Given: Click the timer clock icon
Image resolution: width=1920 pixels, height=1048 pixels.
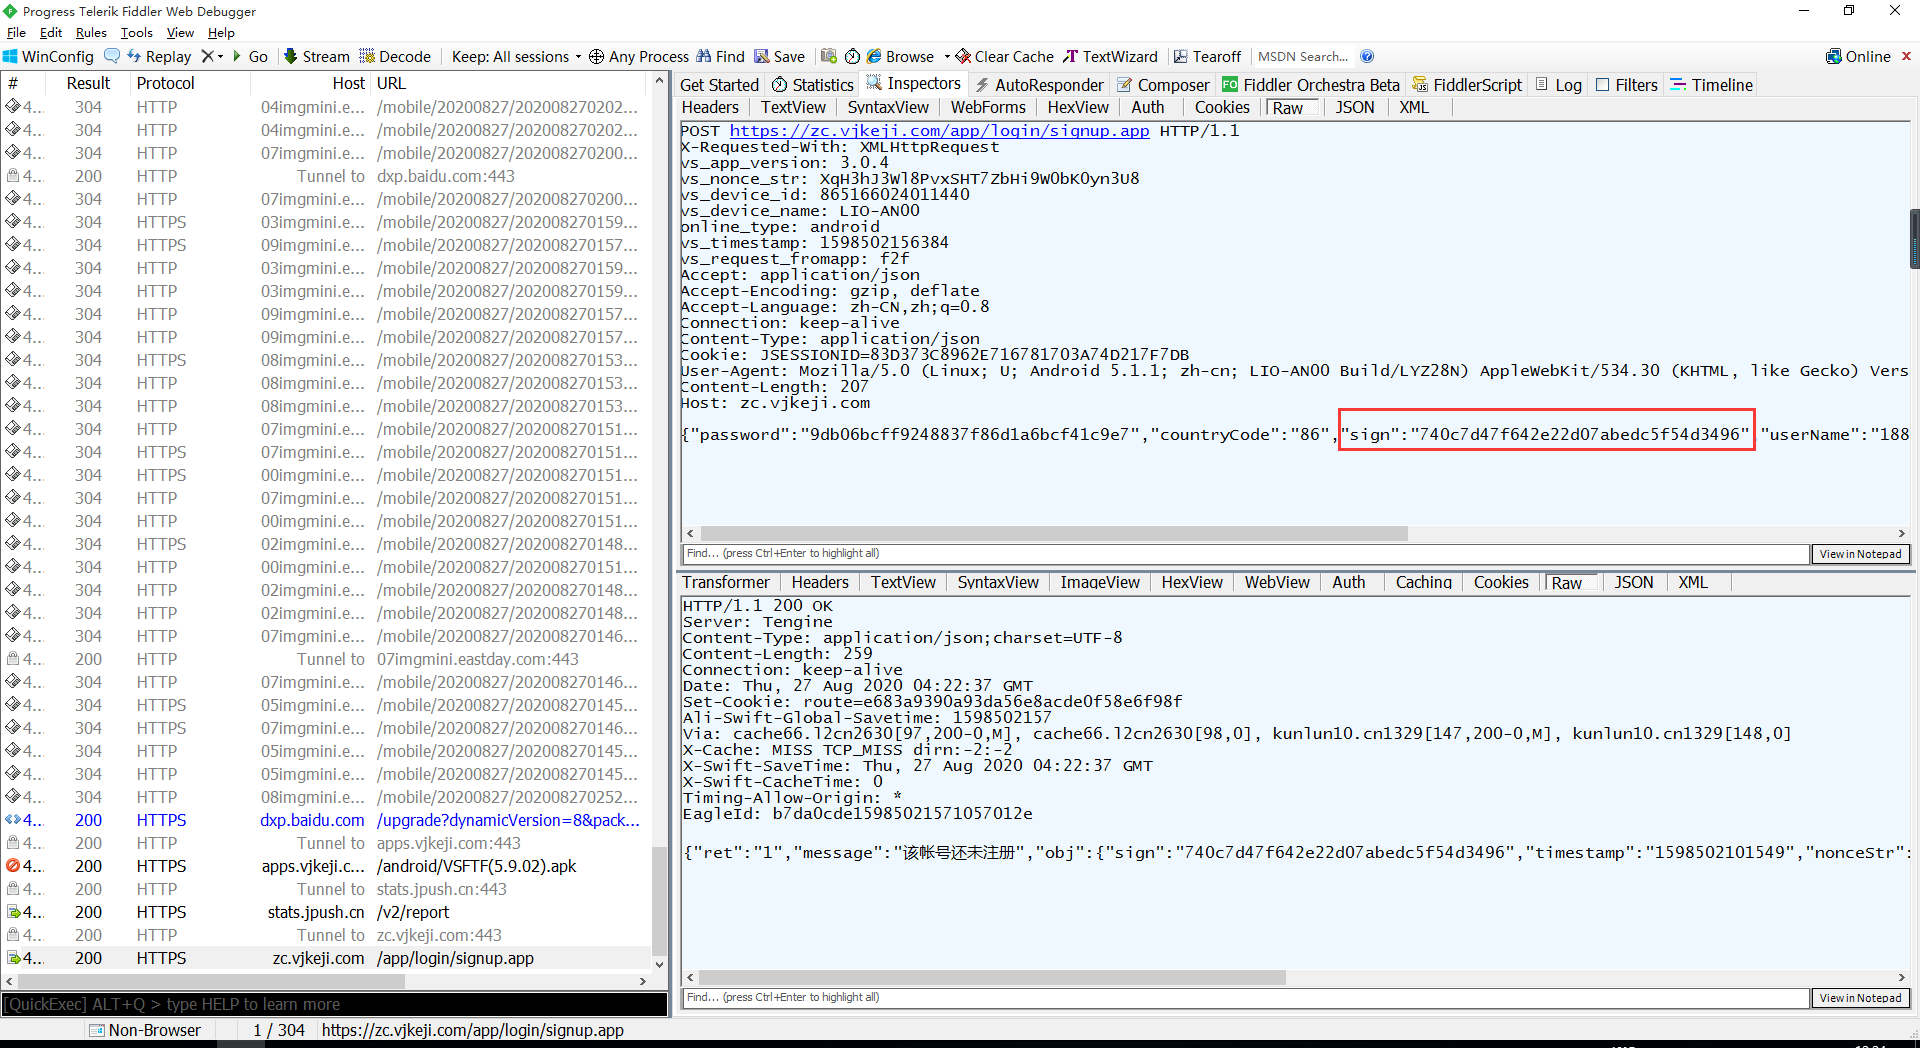Looking at the screenshot, I should 852,56.
